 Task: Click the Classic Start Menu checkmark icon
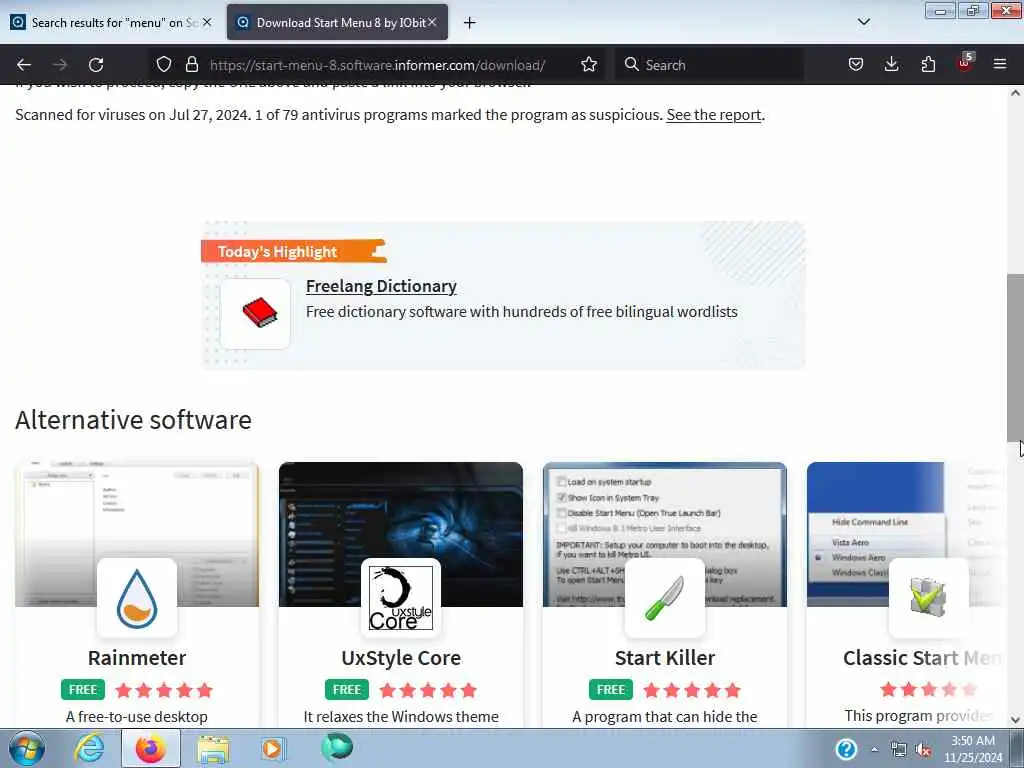point(928,598)
